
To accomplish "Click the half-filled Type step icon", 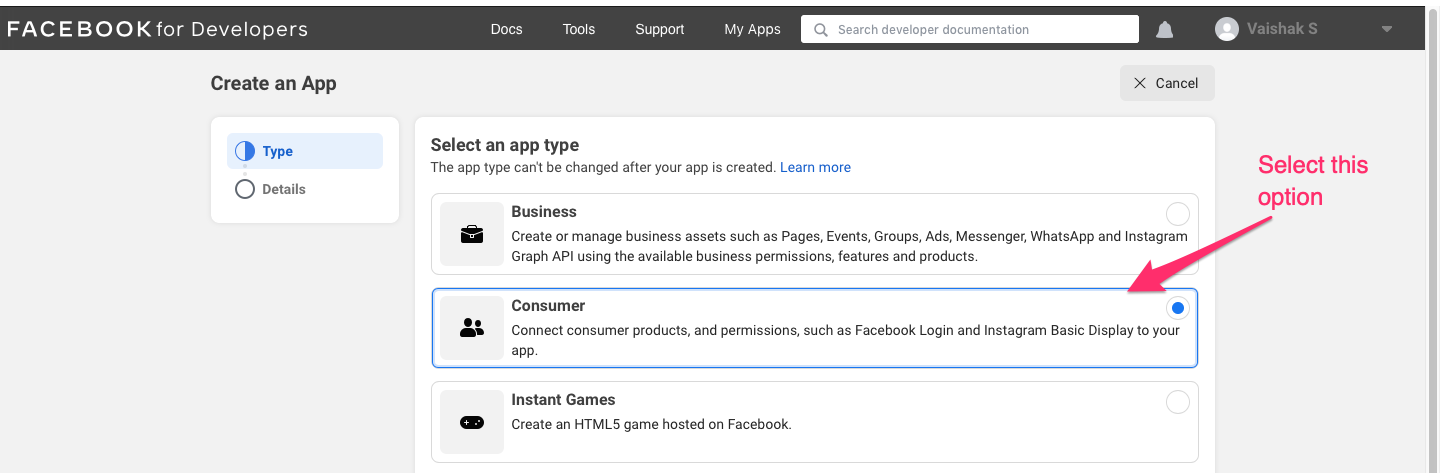I will point(245,151).
